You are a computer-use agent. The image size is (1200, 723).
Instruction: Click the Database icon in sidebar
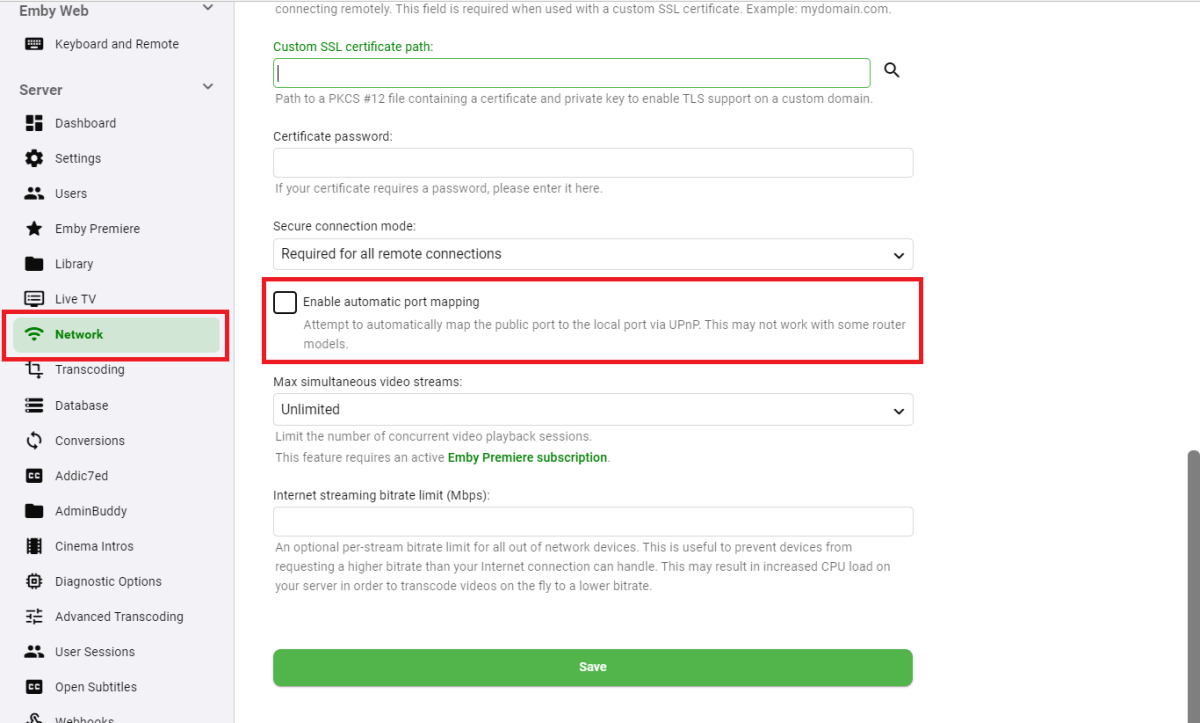pos(35,406)
